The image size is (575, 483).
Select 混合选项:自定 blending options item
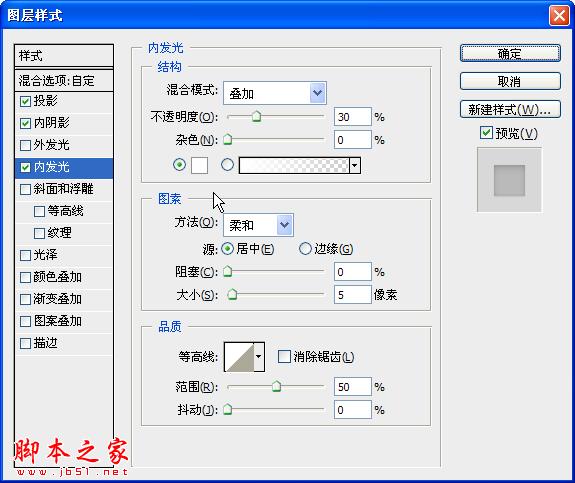tap(64, 80)
